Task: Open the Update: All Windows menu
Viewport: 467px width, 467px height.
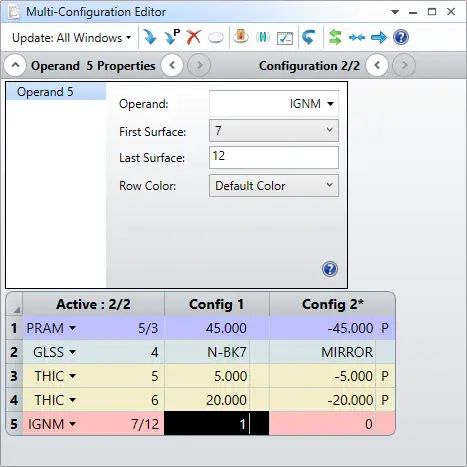Action: pyautogui.click(x=71, y=38)
